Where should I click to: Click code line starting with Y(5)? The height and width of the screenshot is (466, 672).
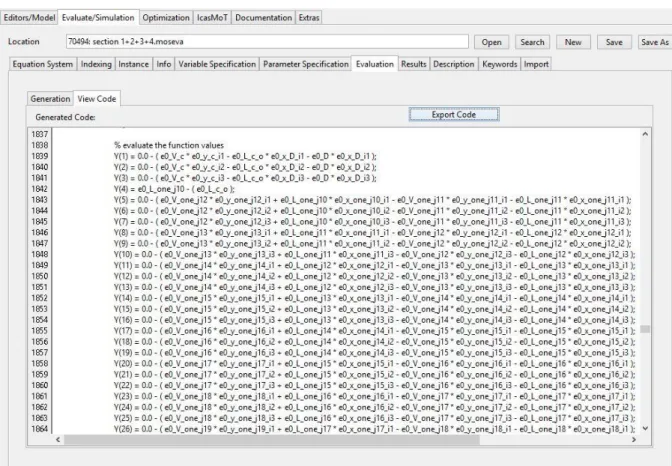(372, 200)
